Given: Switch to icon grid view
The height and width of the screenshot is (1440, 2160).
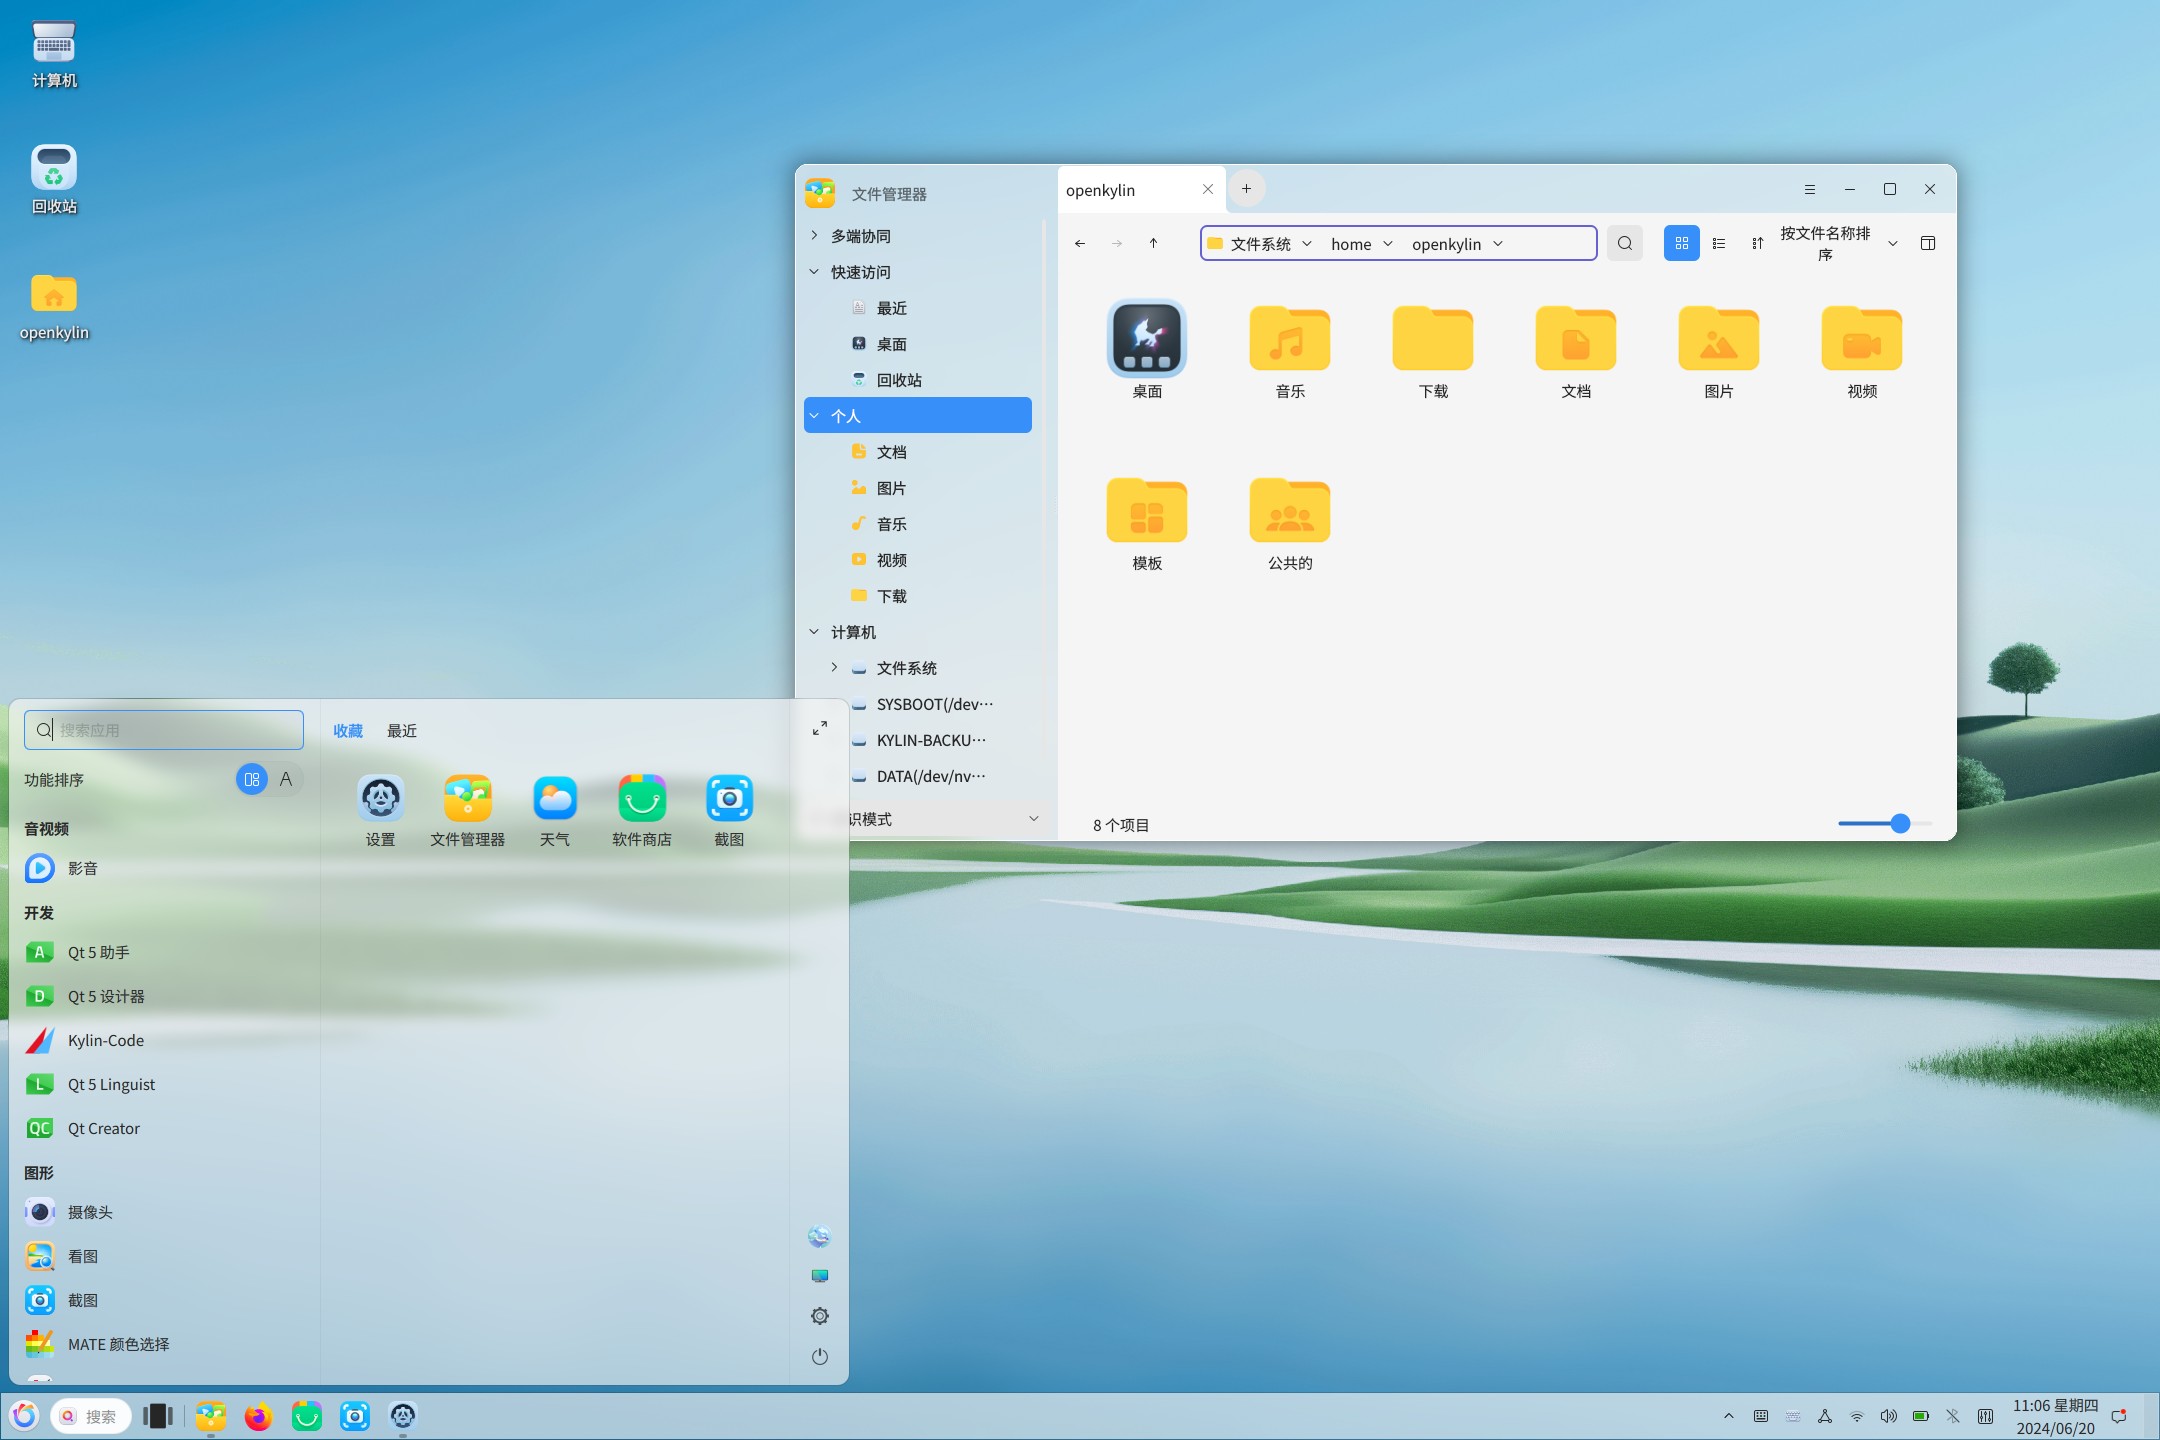Looking at the screenshot, I should 1682,243.
